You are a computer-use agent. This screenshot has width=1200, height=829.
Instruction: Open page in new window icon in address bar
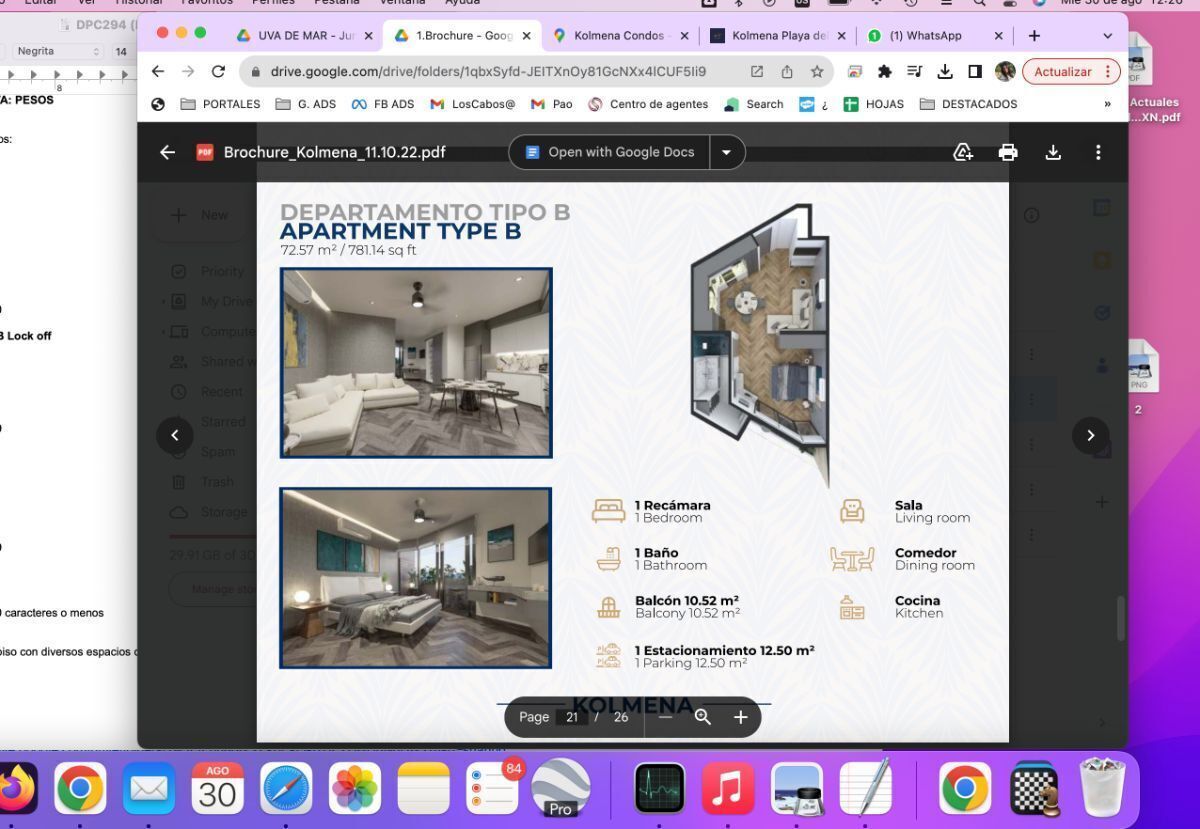click(x=757, y=71)
